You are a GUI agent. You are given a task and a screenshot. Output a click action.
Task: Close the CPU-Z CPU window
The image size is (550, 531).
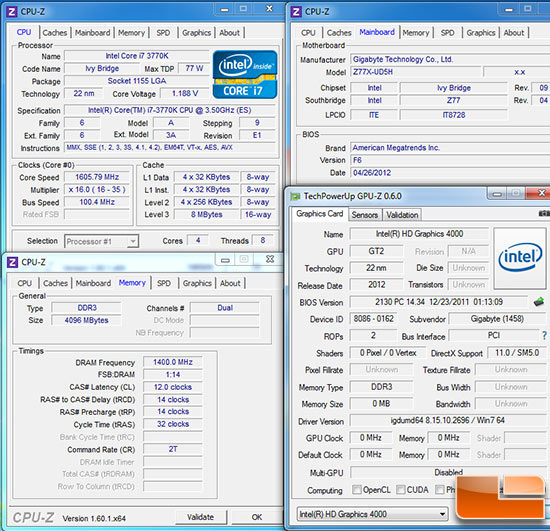tap(269, 9)
